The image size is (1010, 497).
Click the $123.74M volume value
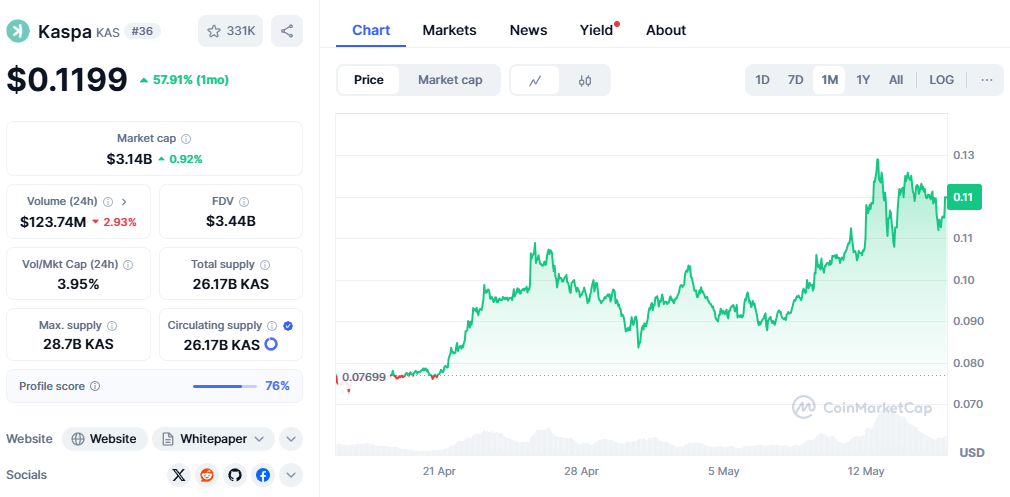[x=53, y=222]
